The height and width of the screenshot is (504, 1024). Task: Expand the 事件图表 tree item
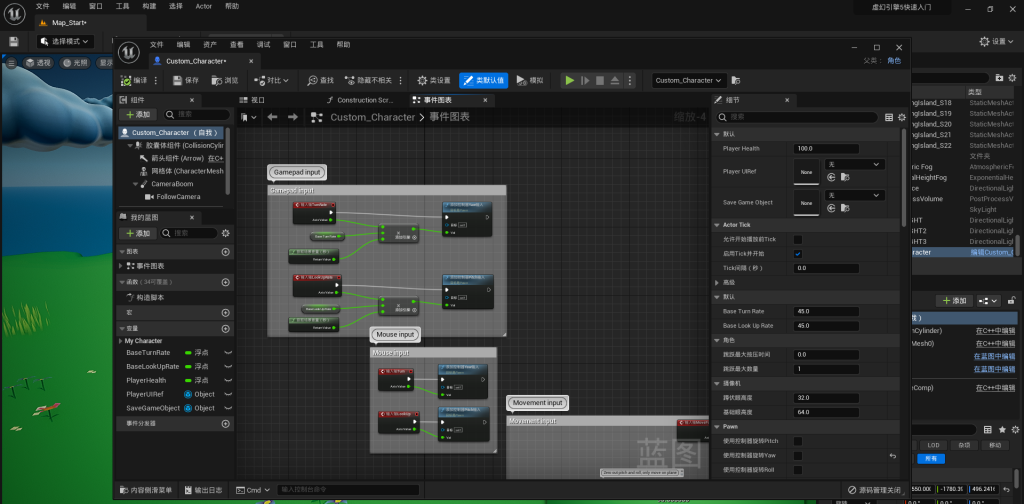pos(121,266)
